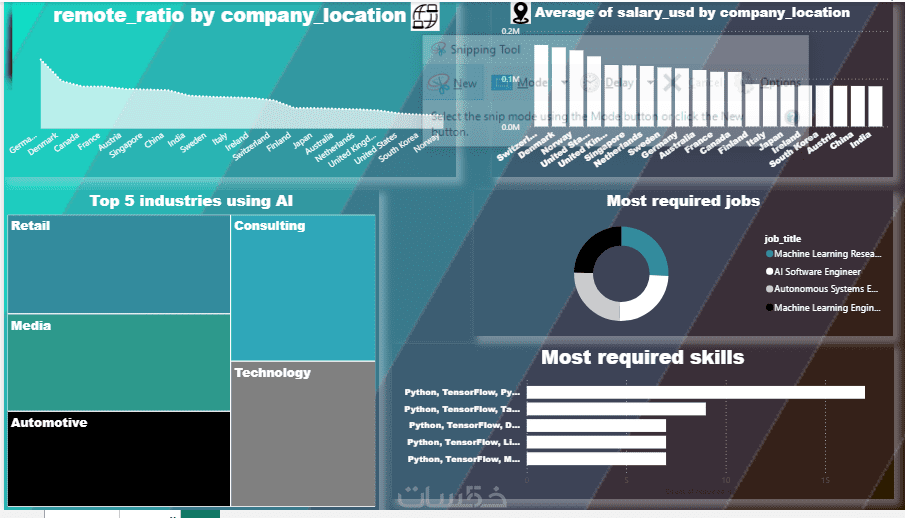Click 'Singapore' axis label in remote_ratio chart
The height and width of the screenshot is (518, 905).
125,147
